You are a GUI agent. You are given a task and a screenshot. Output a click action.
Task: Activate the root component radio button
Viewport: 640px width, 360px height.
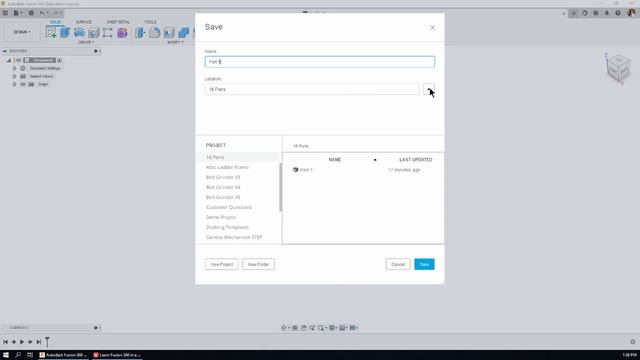click(60, 60)
